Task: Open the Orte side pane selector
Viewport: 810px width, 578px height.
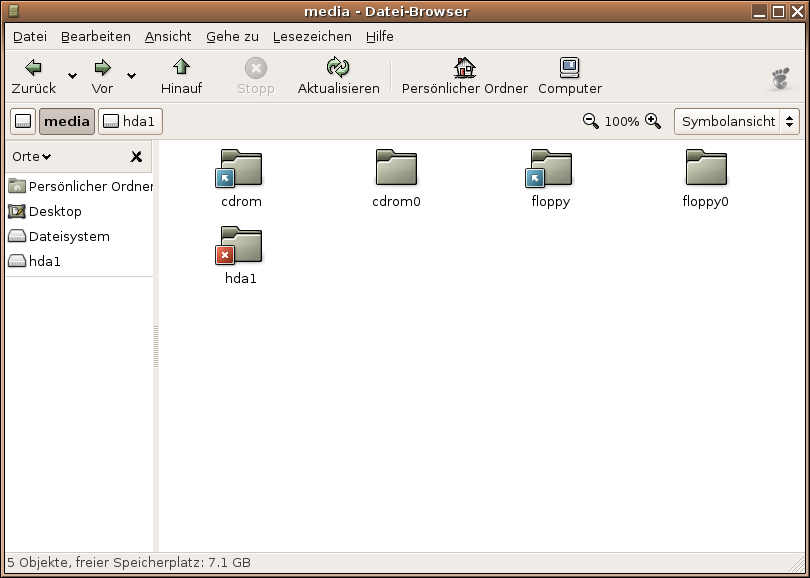Action: [x=32, y=157]
